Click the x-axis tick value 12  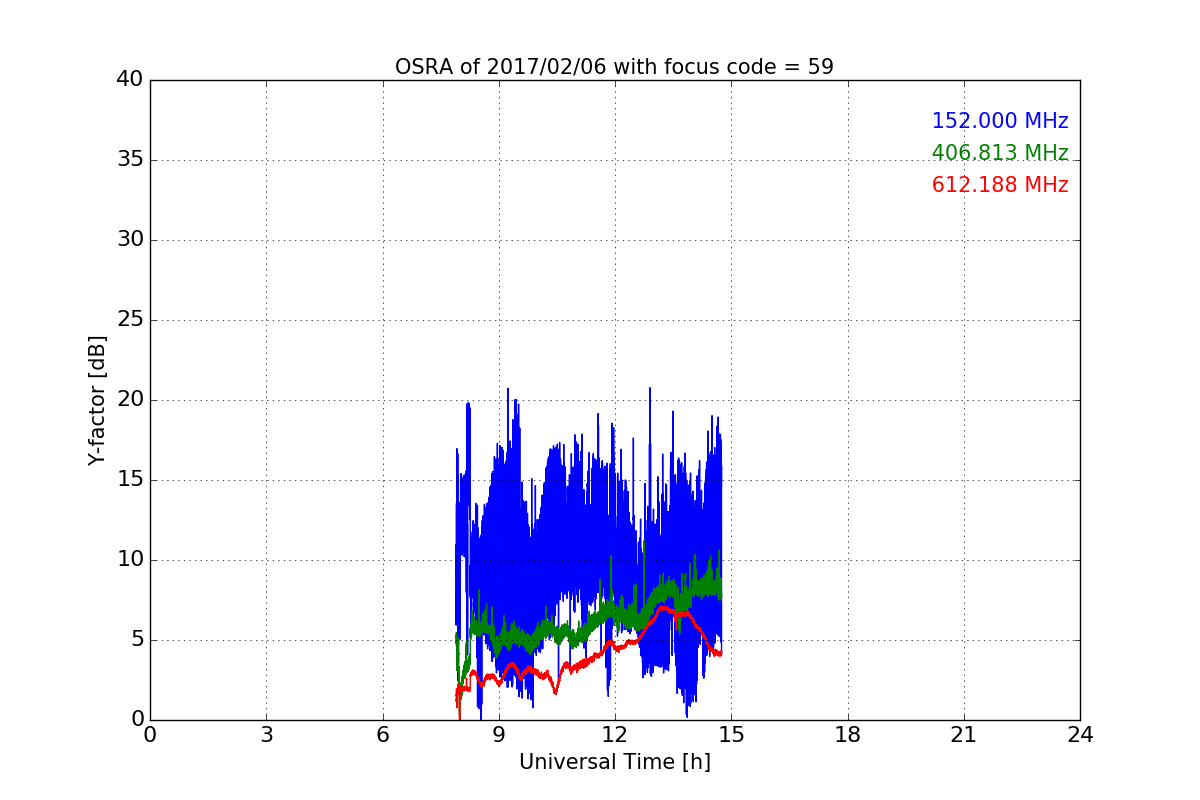tap(615, 735)
